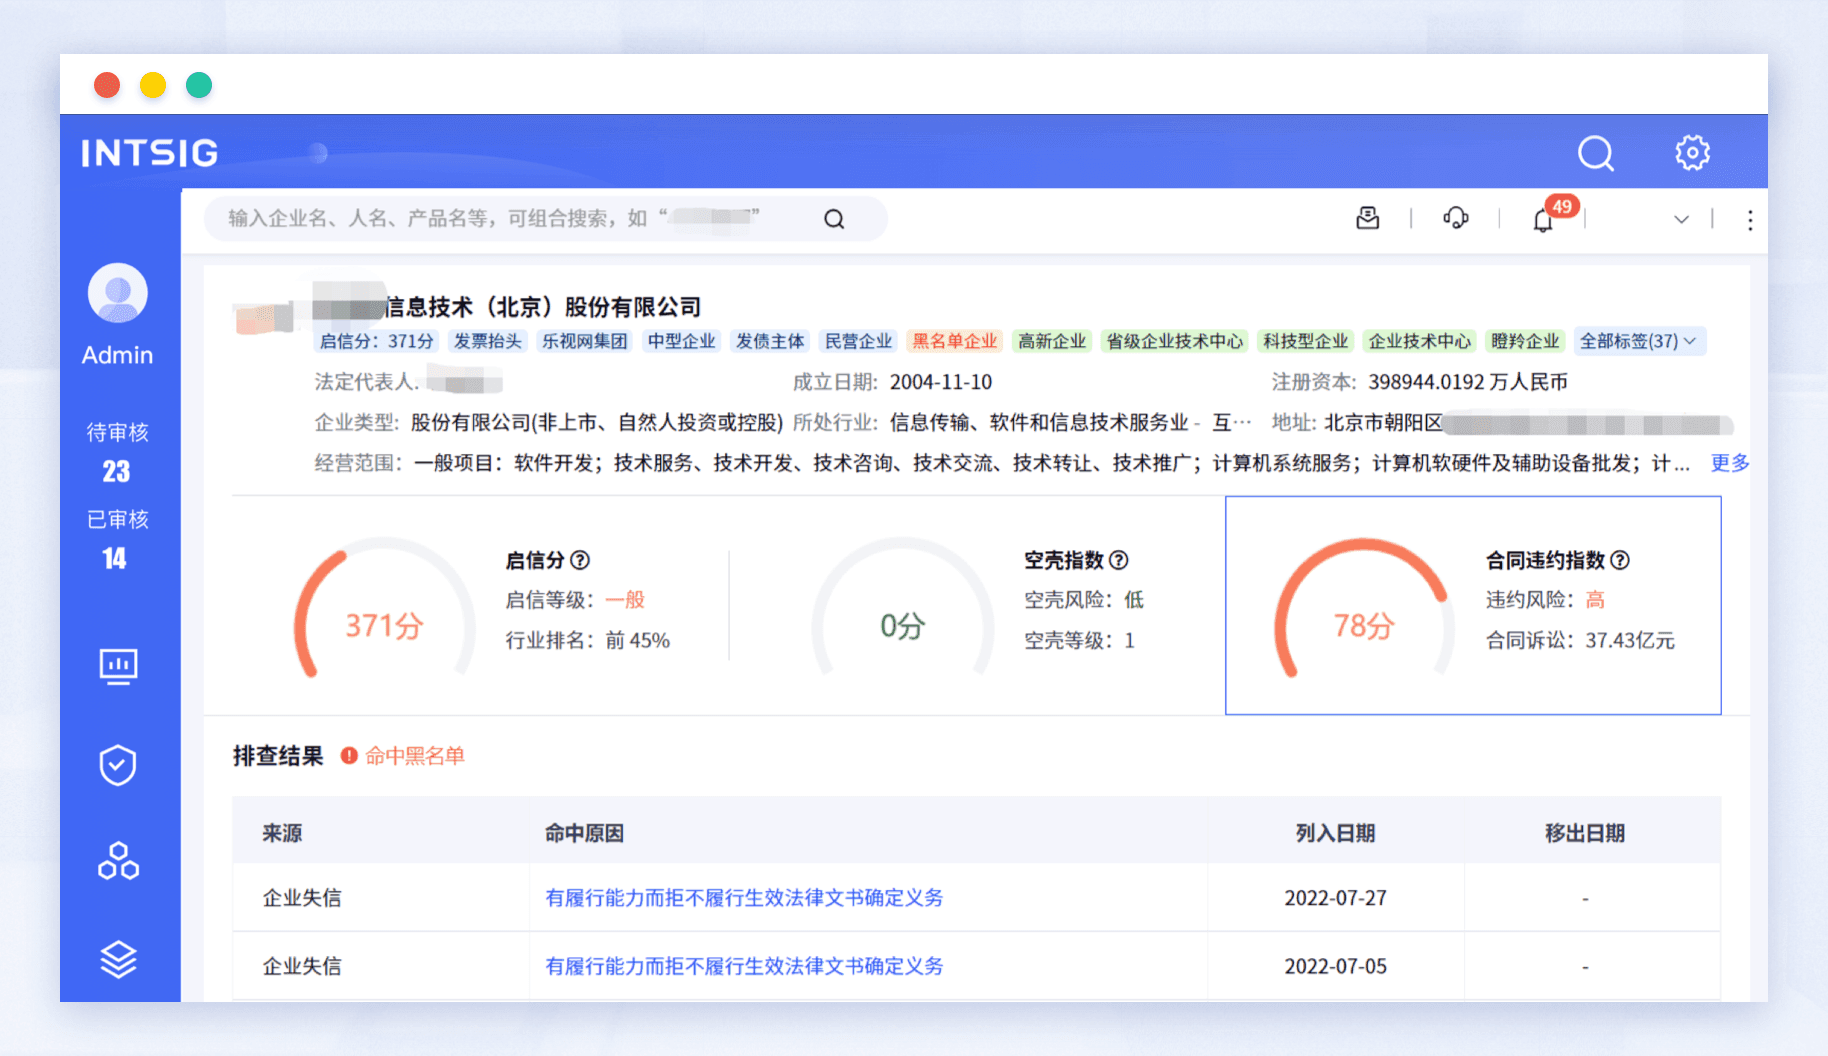
Task: Click the 乐视网集团 tag
Action: [x=585, y=341]
